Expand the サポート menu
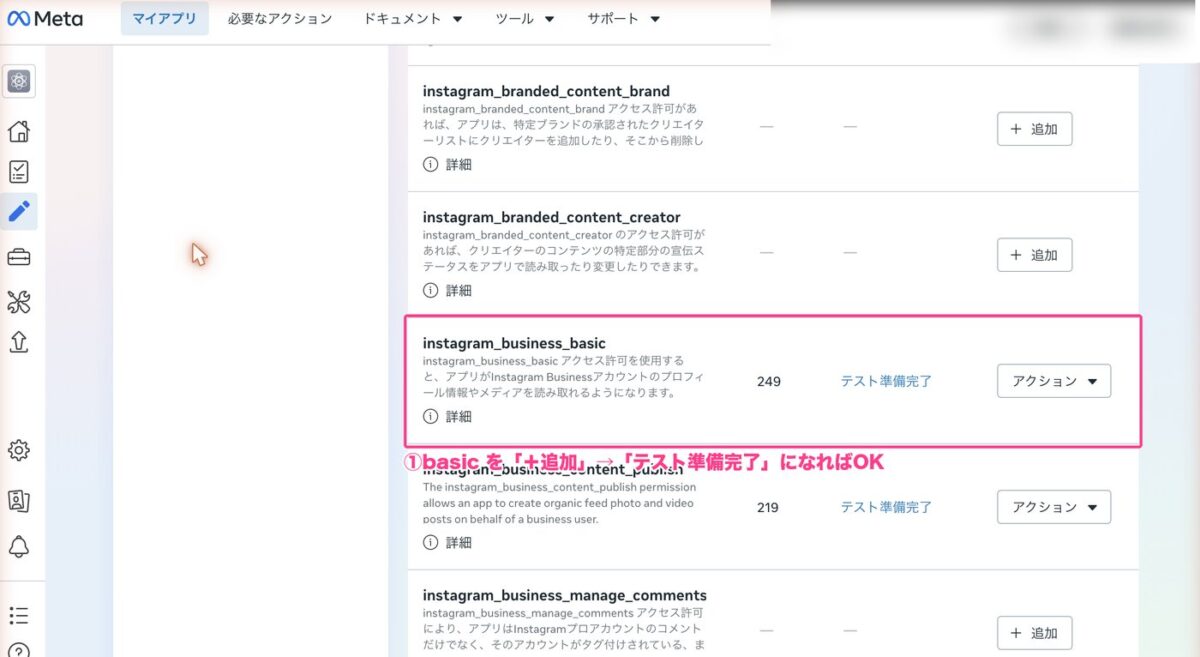Screen dimensions: 1200x657 623,19
